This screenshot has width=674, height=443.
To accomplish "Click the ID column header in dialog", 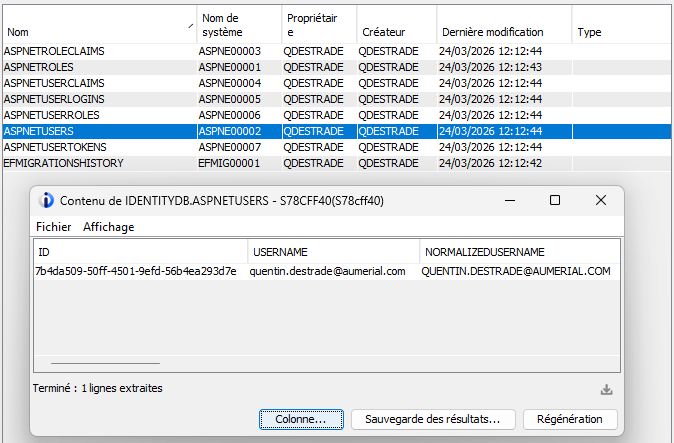I will (x=141, y=252).
